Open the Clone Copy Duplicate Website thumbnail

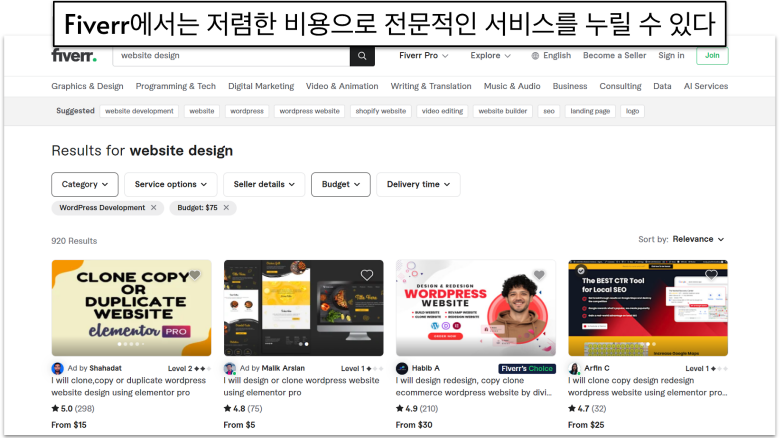(131, 308)
